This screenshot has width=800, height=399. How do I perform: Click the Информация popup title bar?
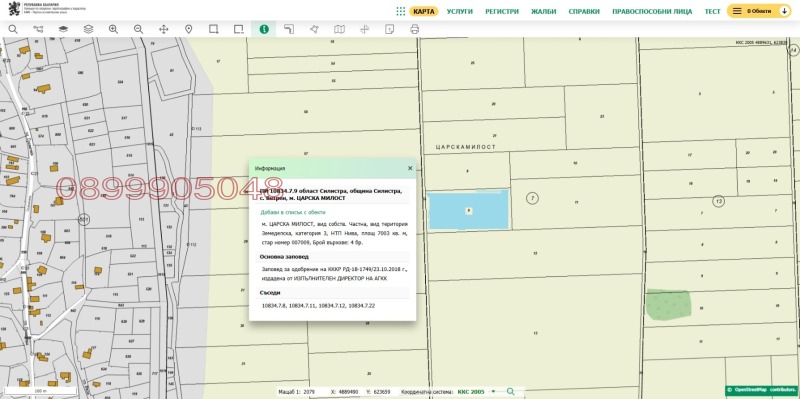[332, 168]
